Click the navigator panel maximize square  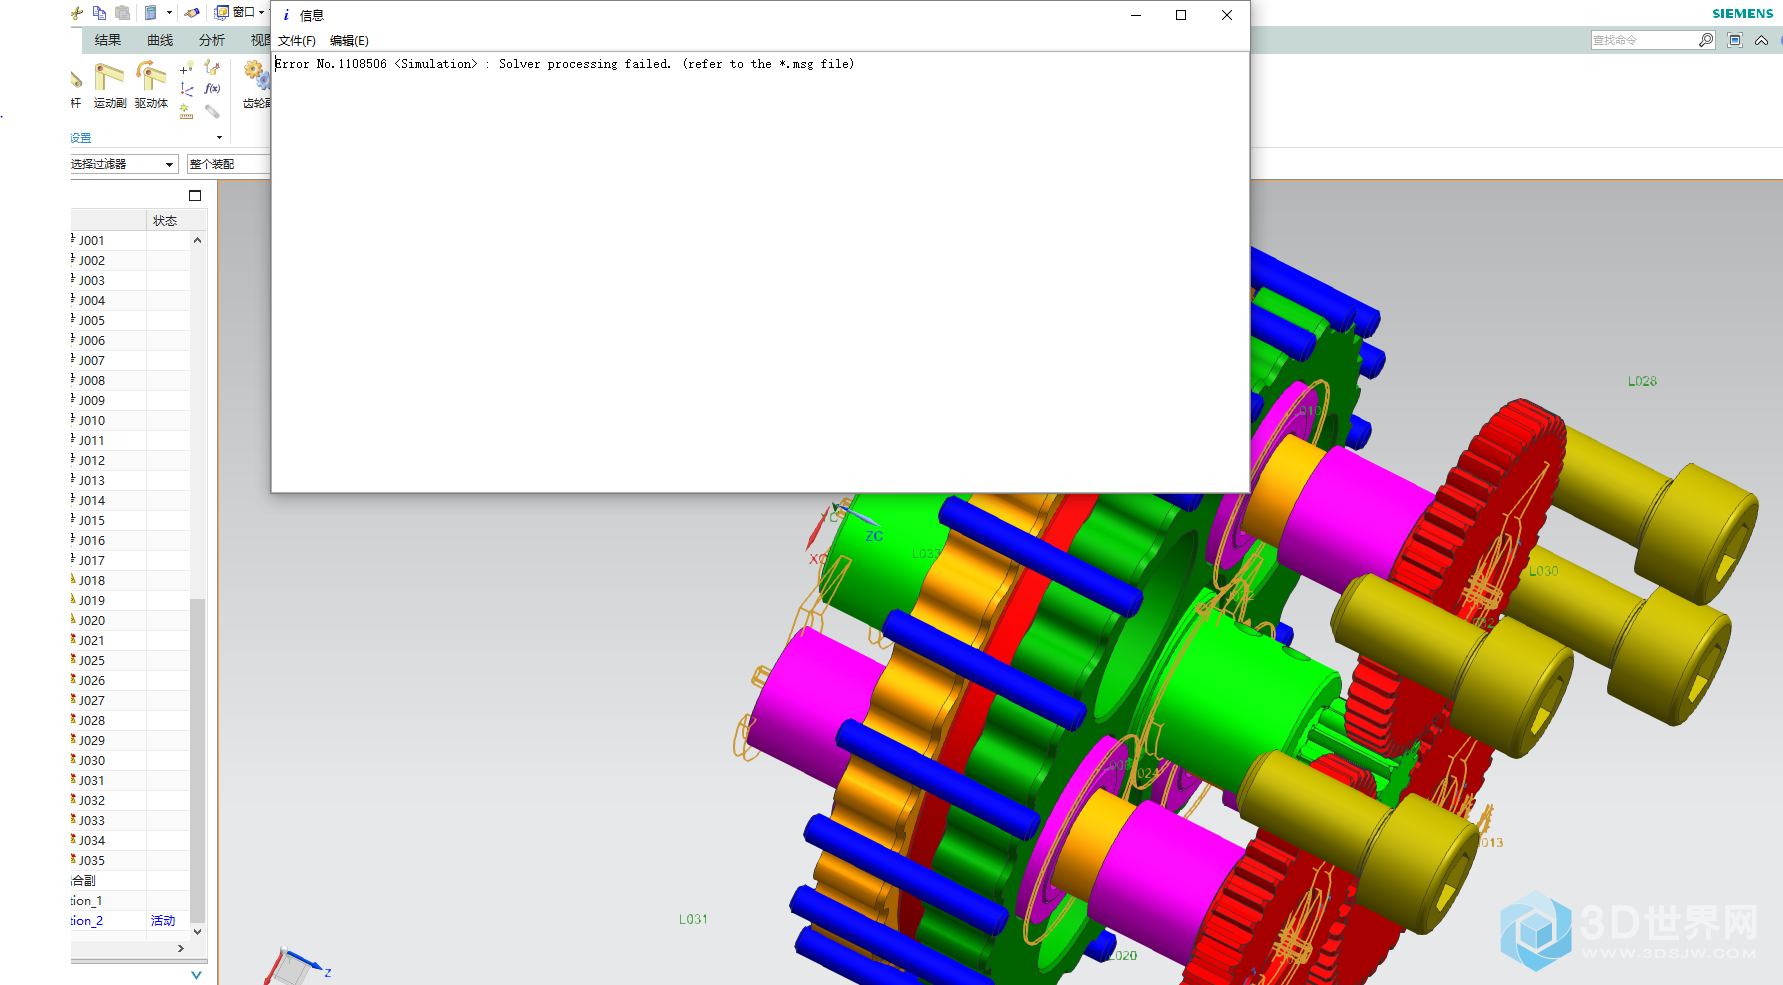tap(195, 196)
